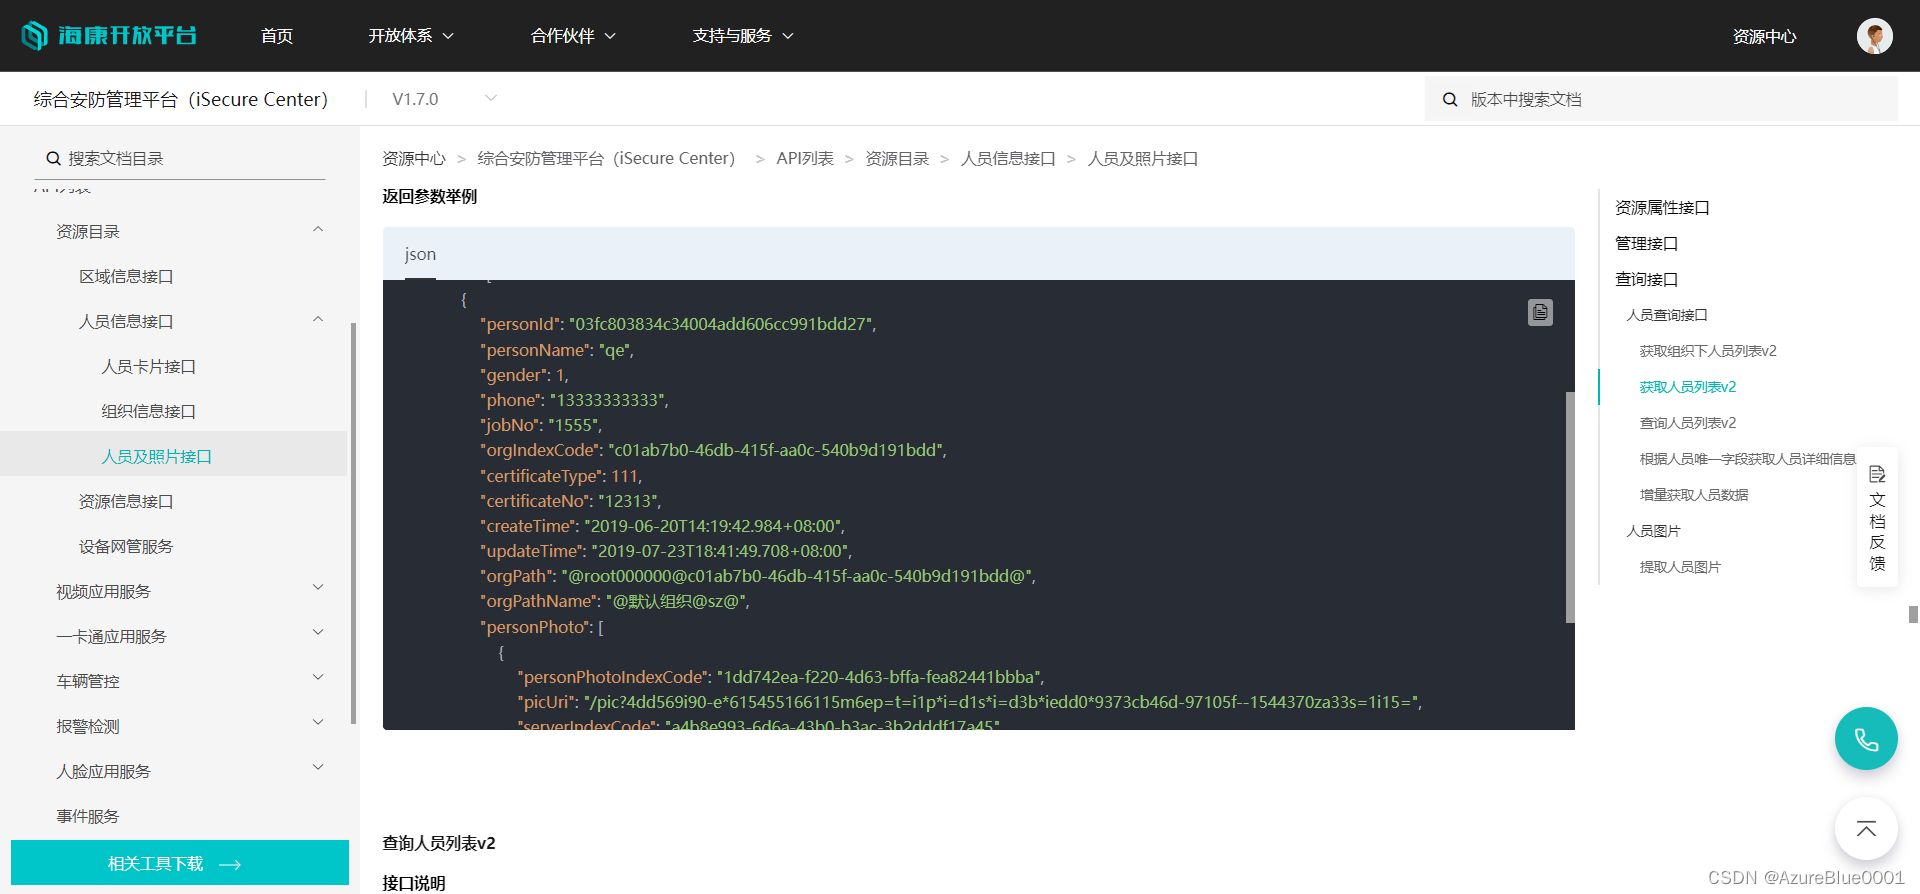
Task: Open 首页 in the top navigation
Action: coord(277,36)
